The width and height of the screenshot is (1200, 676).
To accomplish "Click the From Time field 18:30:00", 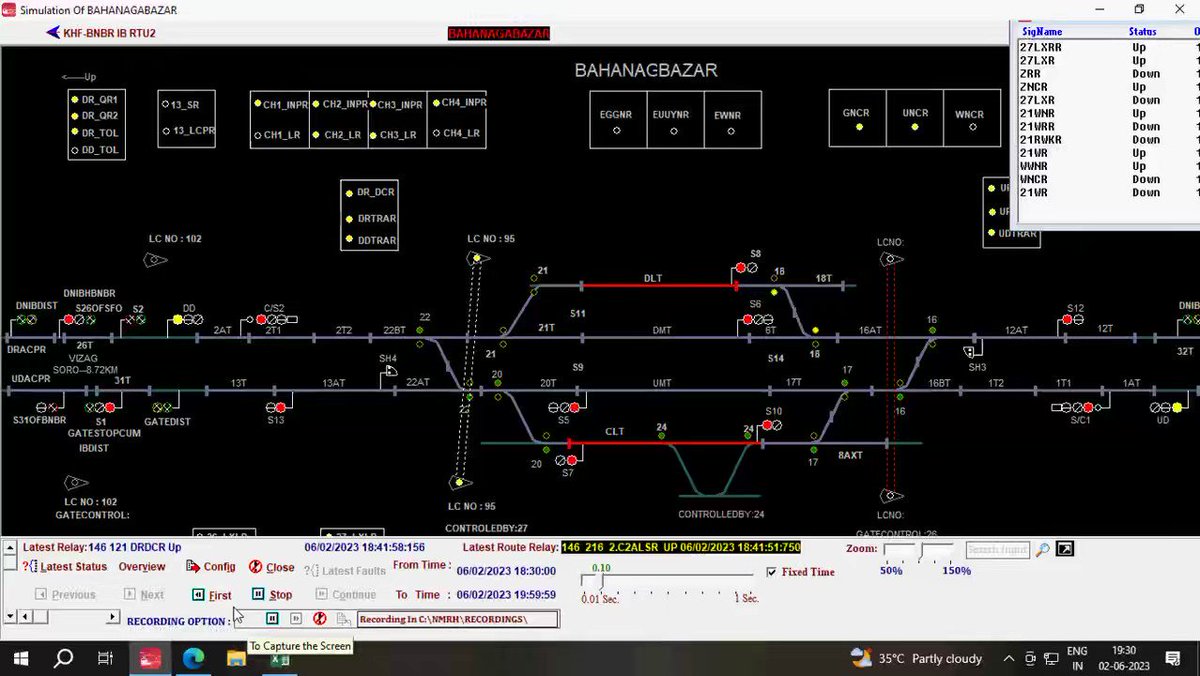I will 506,571.
